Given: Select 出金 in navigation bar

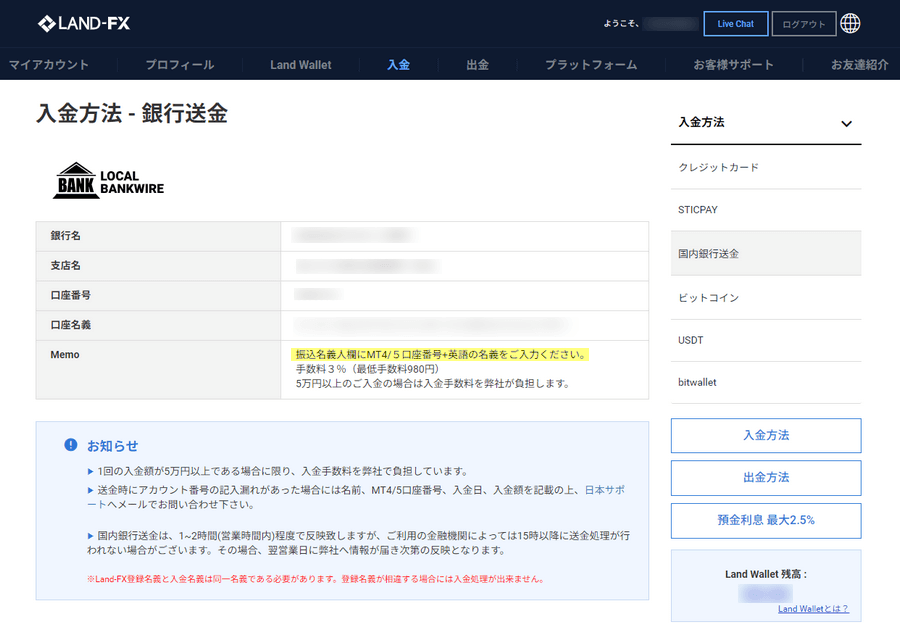Looking at the screenshot, I should (x=478, y=65).
